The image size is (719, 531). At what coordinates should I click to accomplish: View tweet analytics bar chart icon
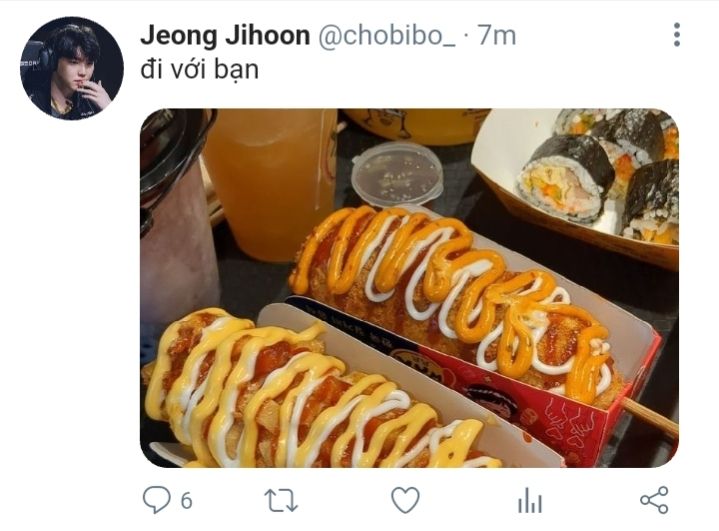coord(530,500)
